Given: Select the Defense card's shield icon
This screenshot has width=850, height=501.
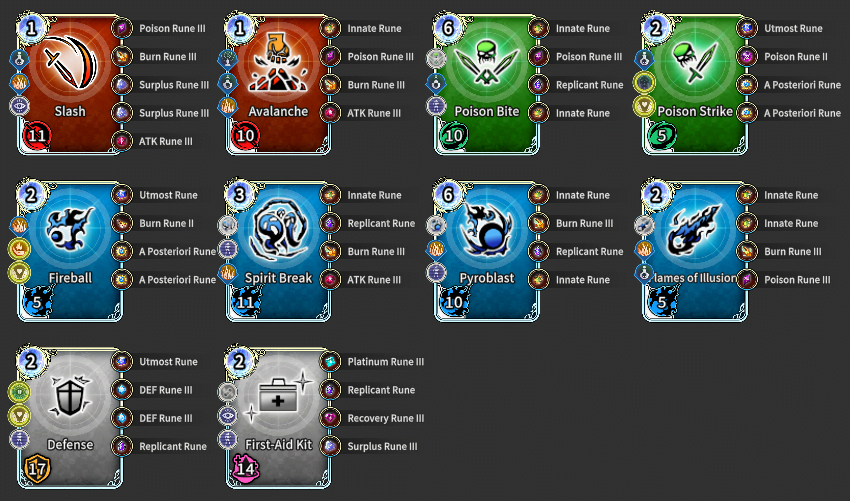Looking at the screenshot, I should (70, 396).
